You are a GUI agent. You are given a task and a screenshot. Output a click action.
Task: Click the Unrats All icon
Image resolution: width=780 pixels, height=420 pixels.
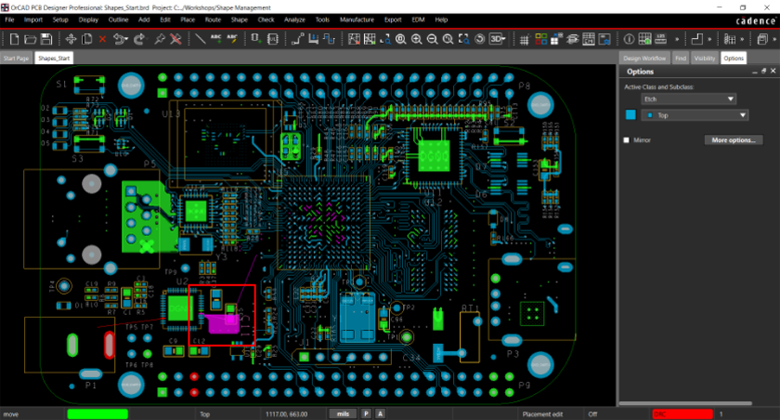(354, 39)
